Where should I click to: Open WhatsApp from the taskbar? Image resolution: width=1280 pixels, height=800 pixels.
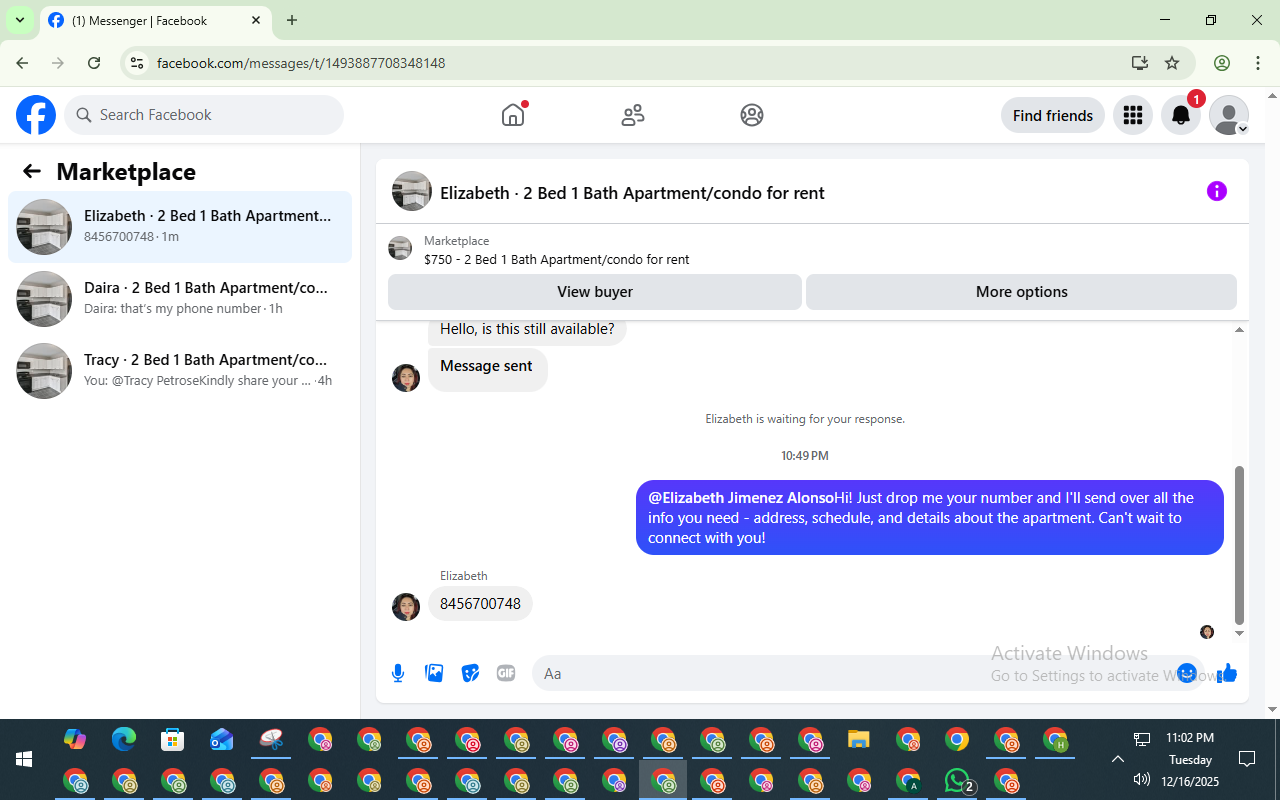point(958,780)
